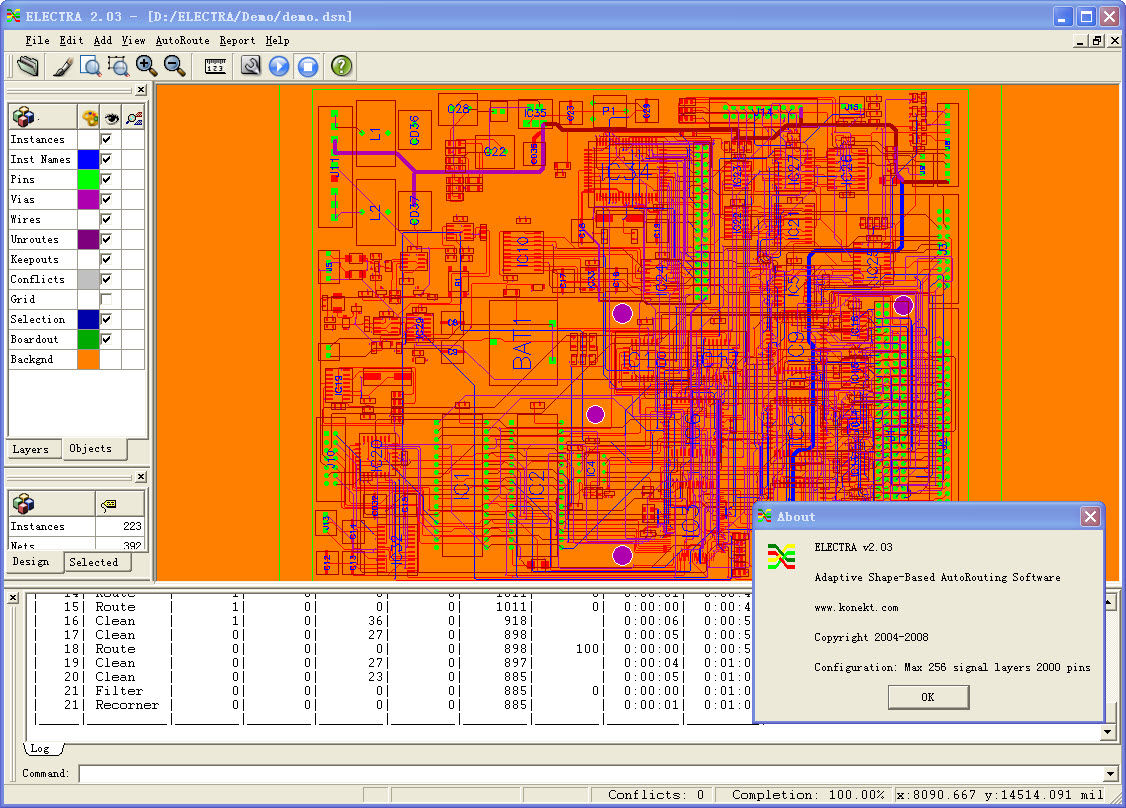Click the BAT1 component label on the board
The height and width of the screenshot is (808, 1126).
[x=522, y=344]
